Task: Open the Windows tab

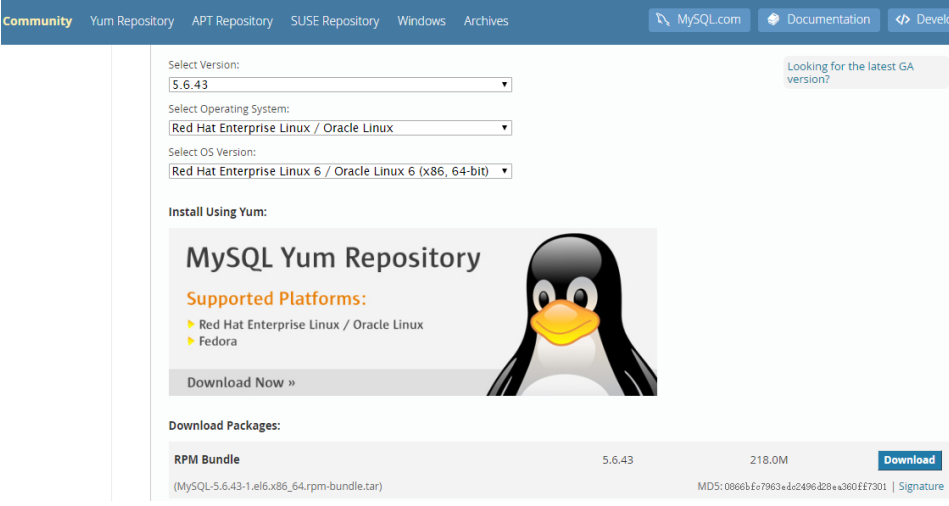Action: (421, 21)
